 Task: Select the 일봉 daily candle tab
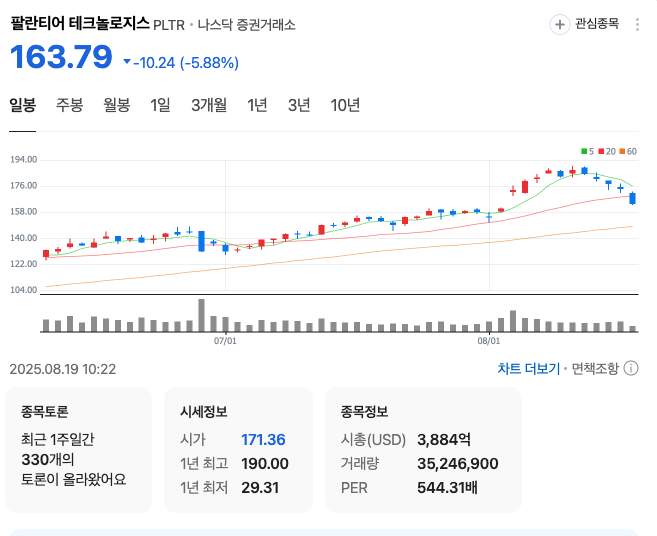tap(23, 105)
